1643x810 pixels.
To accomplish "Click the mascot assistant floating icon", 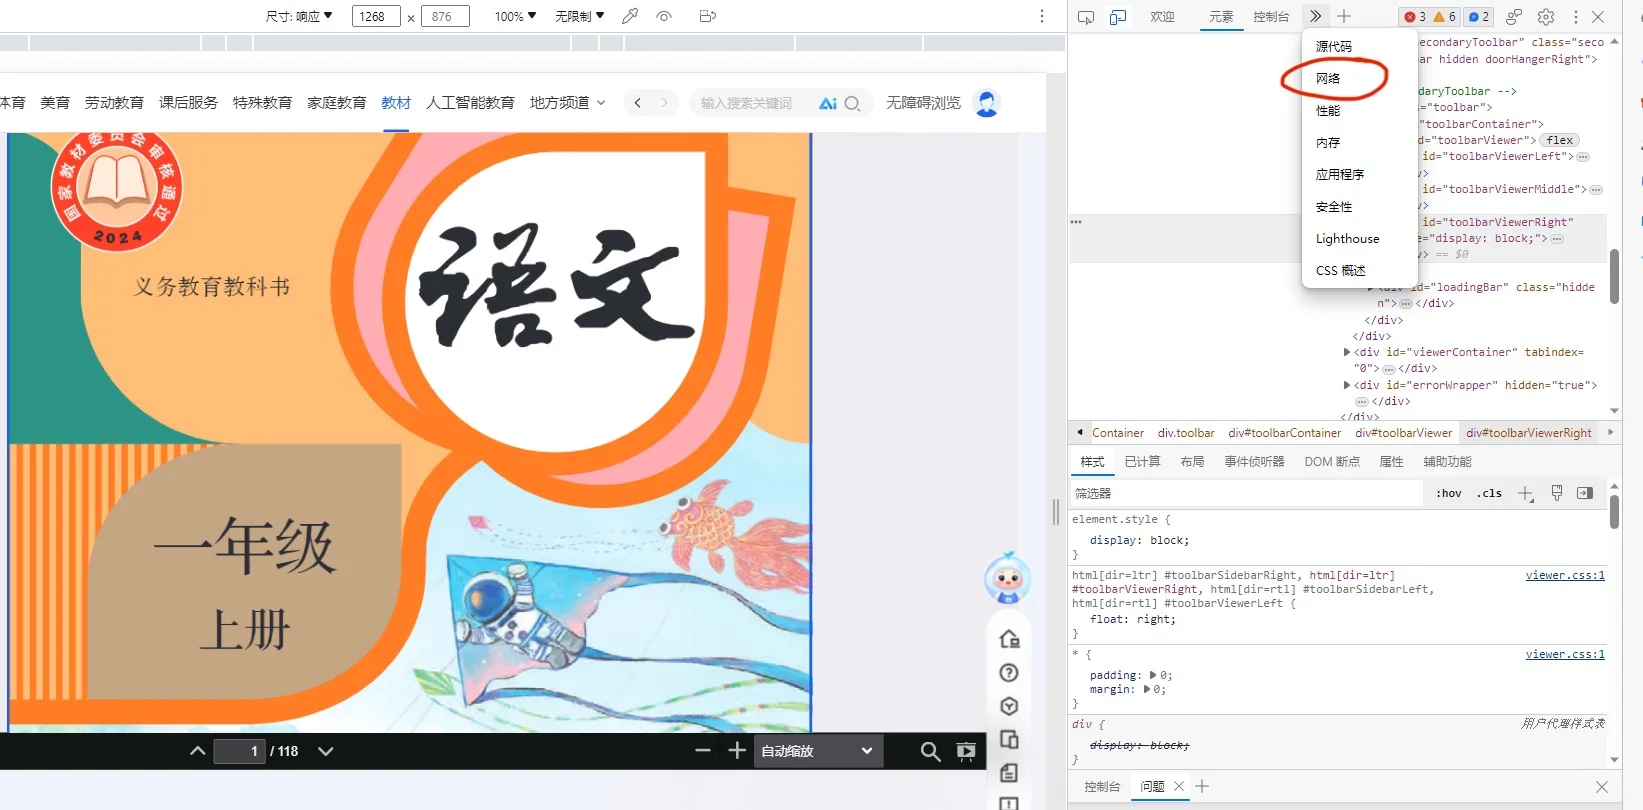I will pos(1008,577).
